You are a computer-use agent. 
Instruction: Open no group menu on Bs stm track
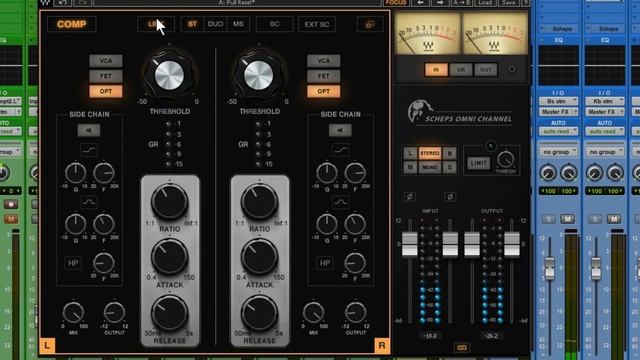(558, 152)
